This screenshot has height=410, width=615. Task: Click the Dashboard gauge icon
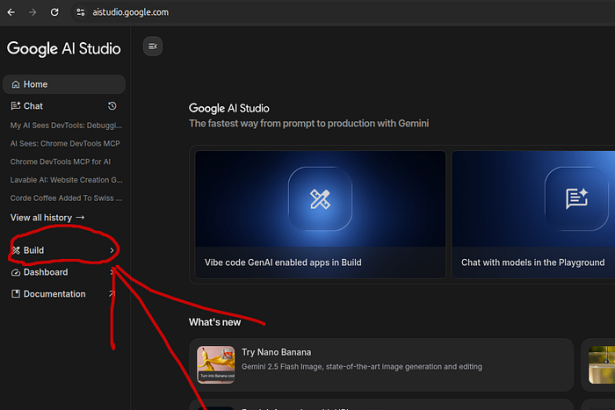pyautogui.click(x=16, y=272)
